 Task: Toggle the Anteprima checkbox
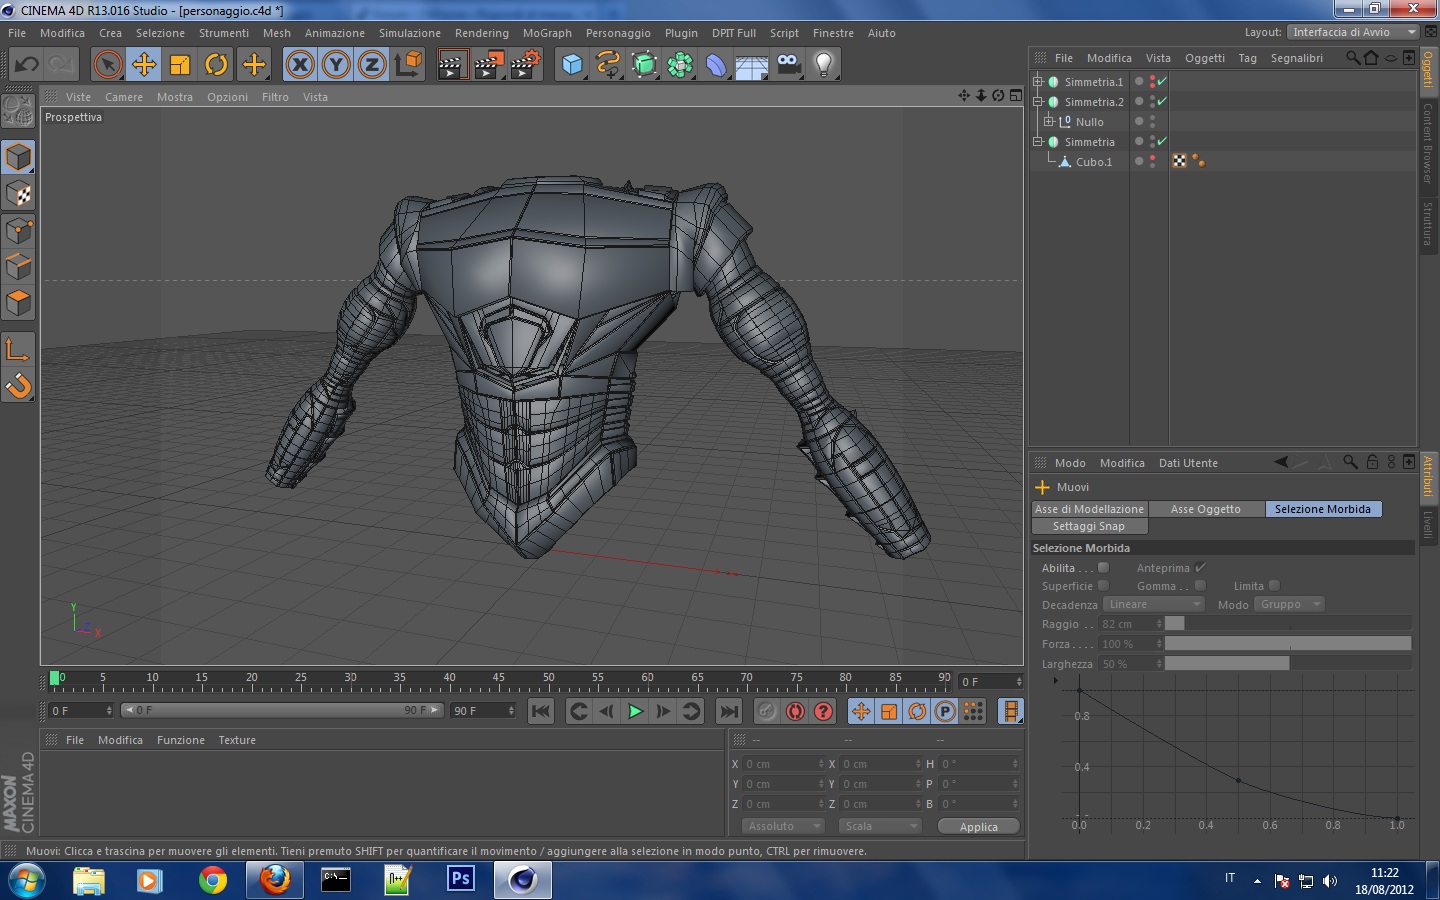click(x=1200, y=568)
